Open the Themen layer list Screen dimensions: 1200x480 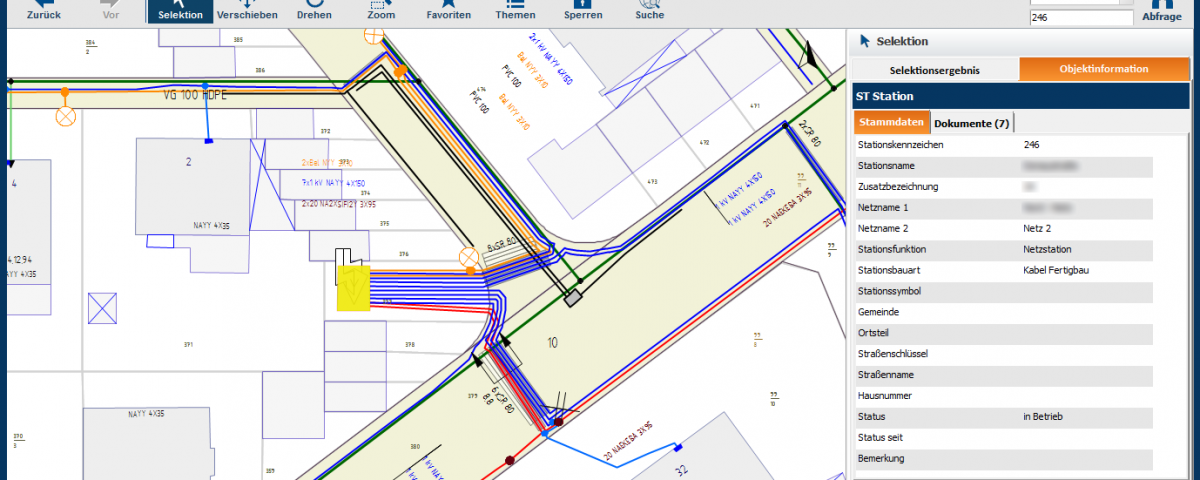515,10
